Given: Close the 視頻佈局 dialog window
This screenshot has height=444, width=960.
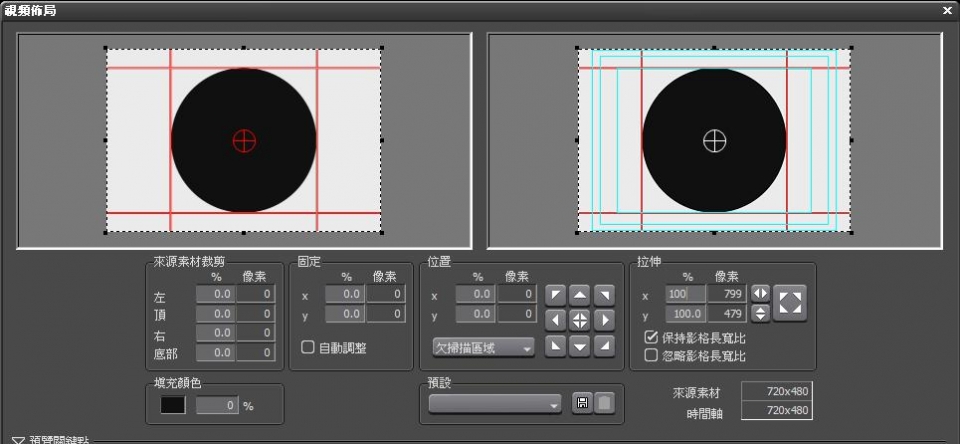Looking at the screenshot, I should 947,10.
